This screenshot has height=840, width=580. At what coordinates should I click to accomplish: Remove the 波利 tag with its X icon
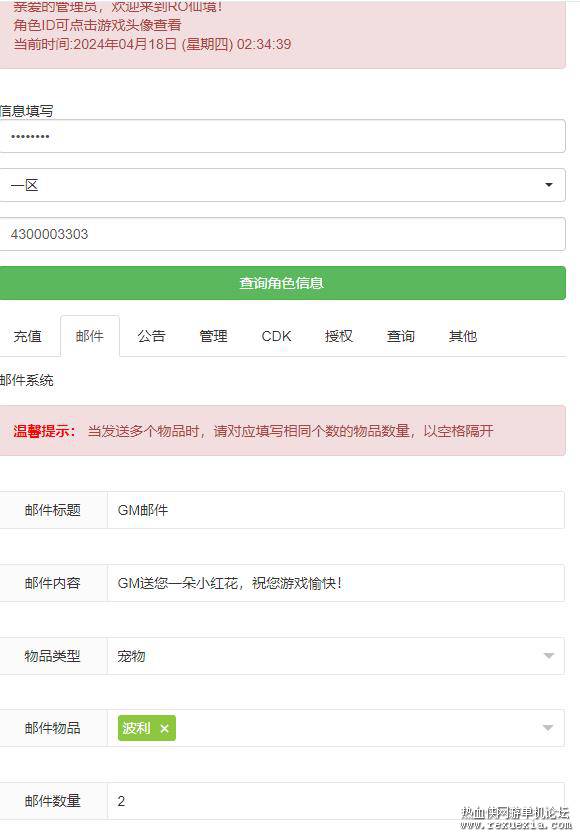[x=164, y=729]
